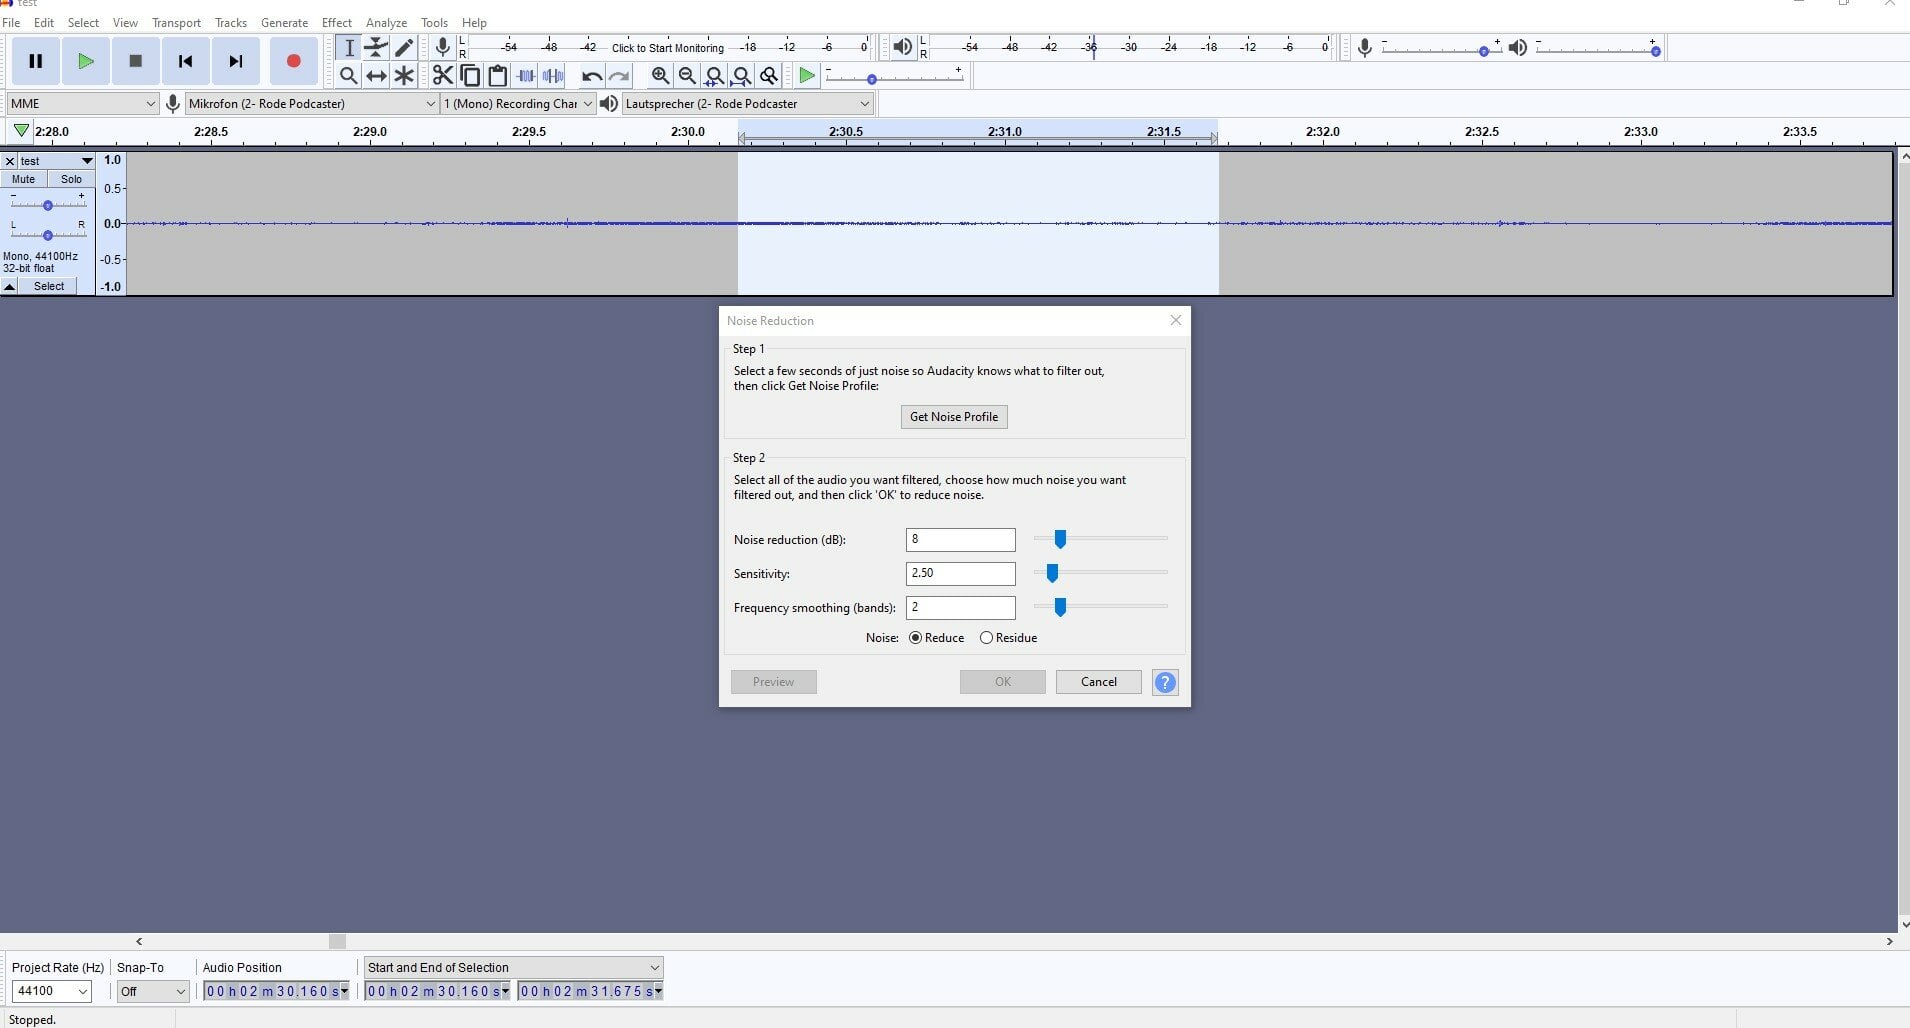1910x1028 pixels.
Task: Select the Envelope tool
Action: (376, 47)
